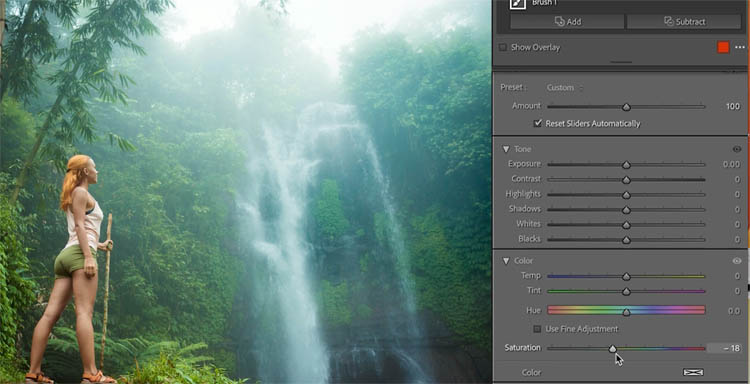
Task: Click the Hue rainbow slider
Action: click(x=626, y=310)
